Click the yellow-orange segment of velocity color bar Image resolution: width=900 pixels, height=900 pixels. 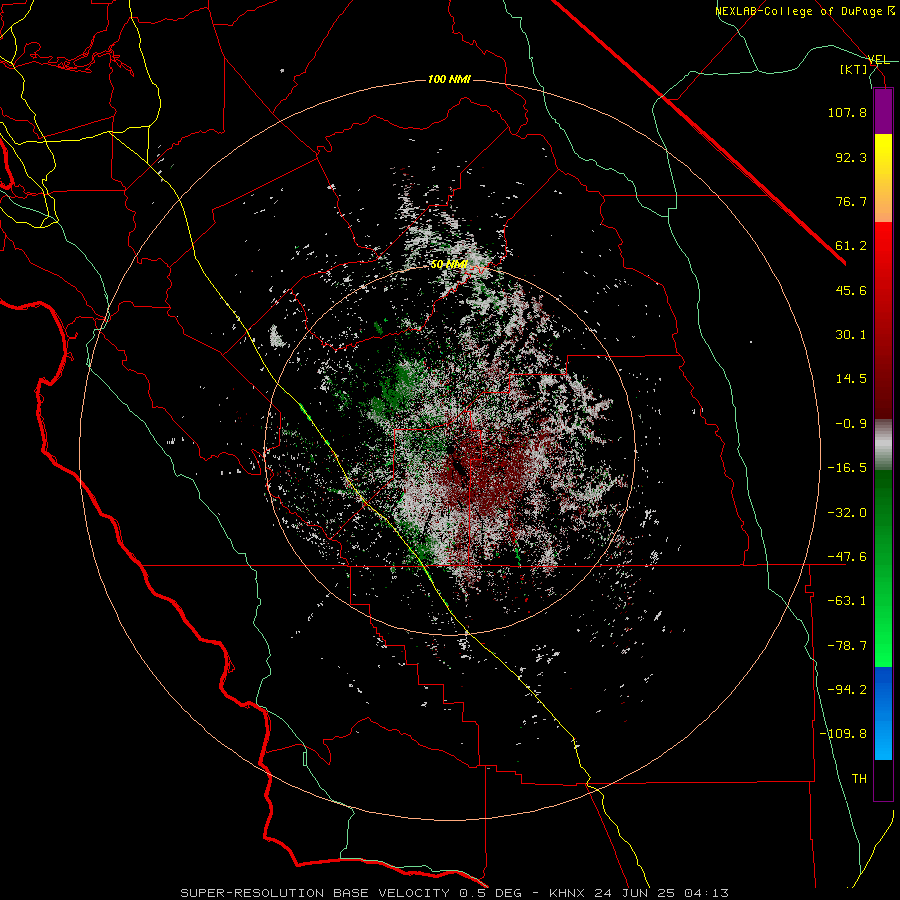tap(883, 178)
